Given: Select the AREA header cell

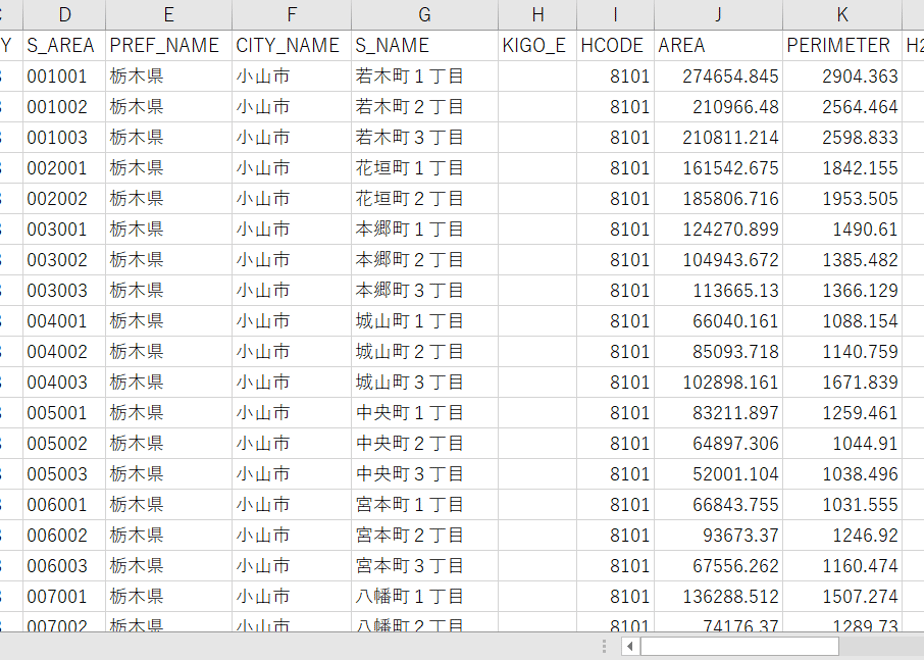Looking at the screenshot, I should 718,45.
